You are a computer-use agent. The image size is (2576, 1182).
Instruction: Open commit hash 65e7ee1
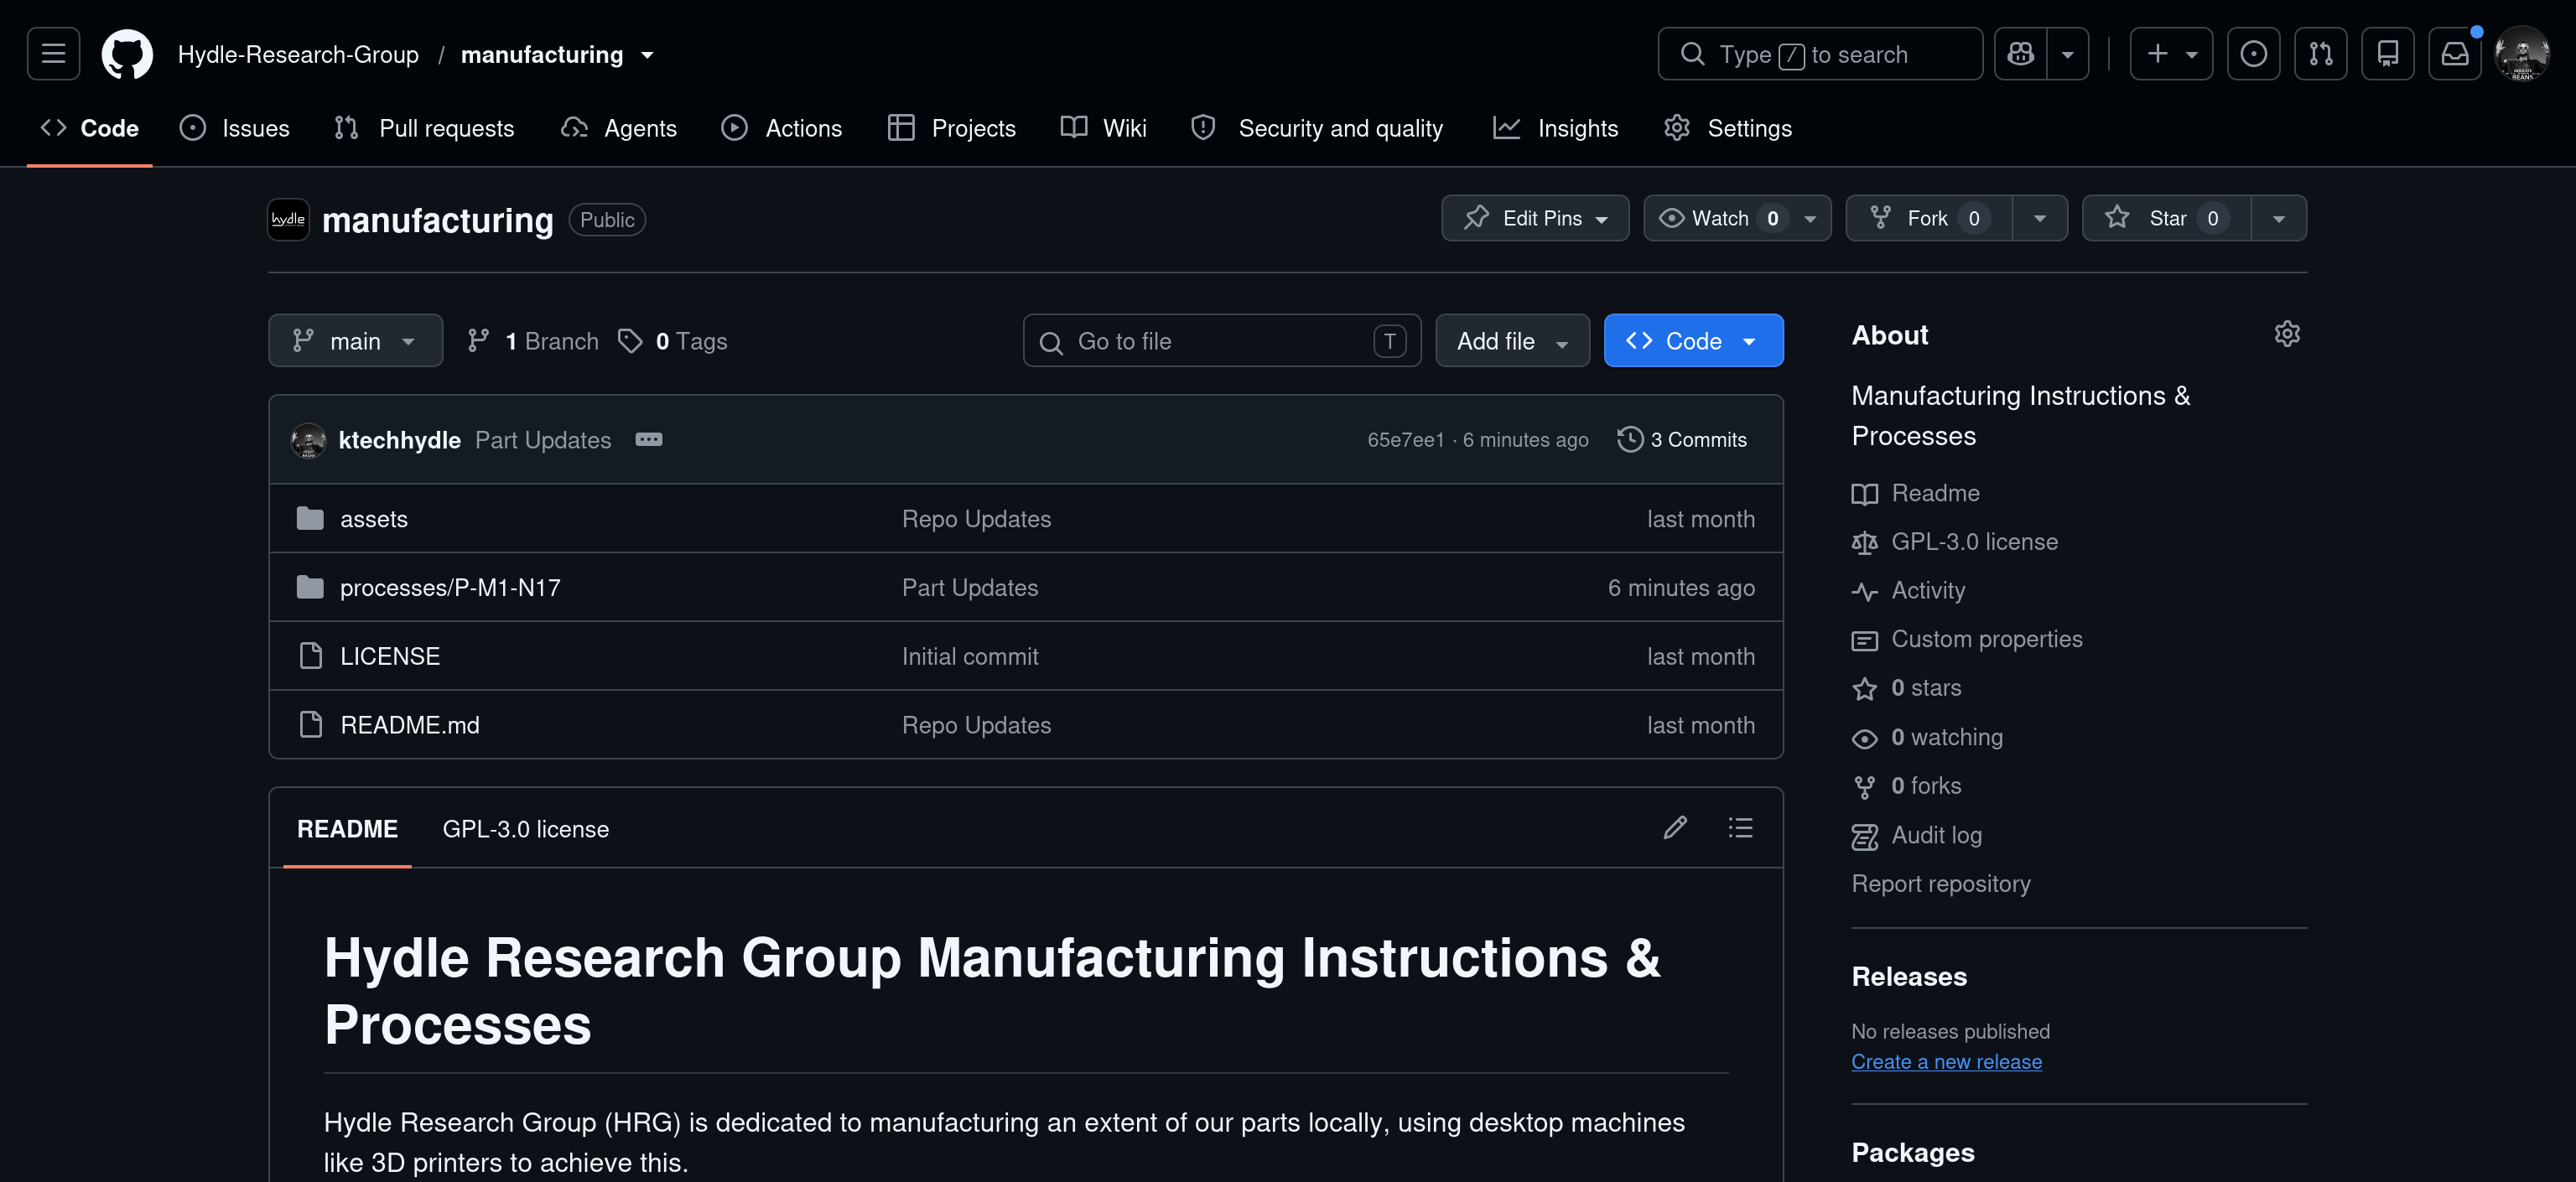pyautogui.click(x=1405, y=439)
